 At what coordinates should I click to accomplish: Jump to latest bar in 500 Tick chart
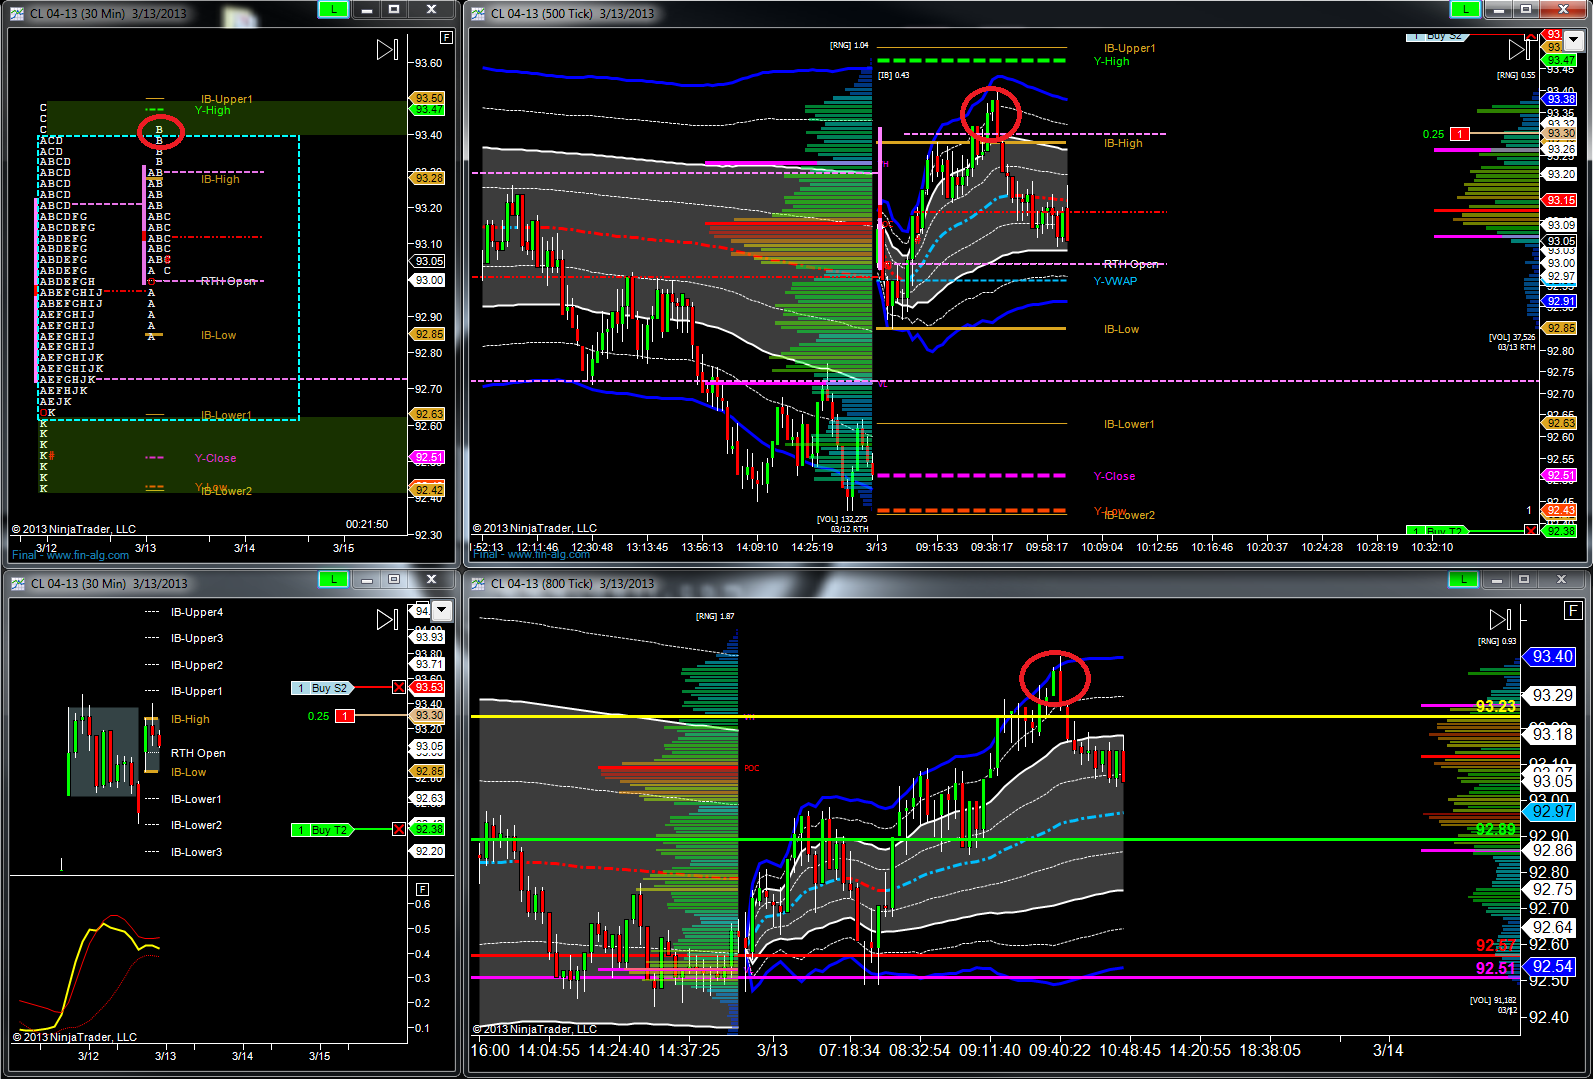coord(1519,49)
